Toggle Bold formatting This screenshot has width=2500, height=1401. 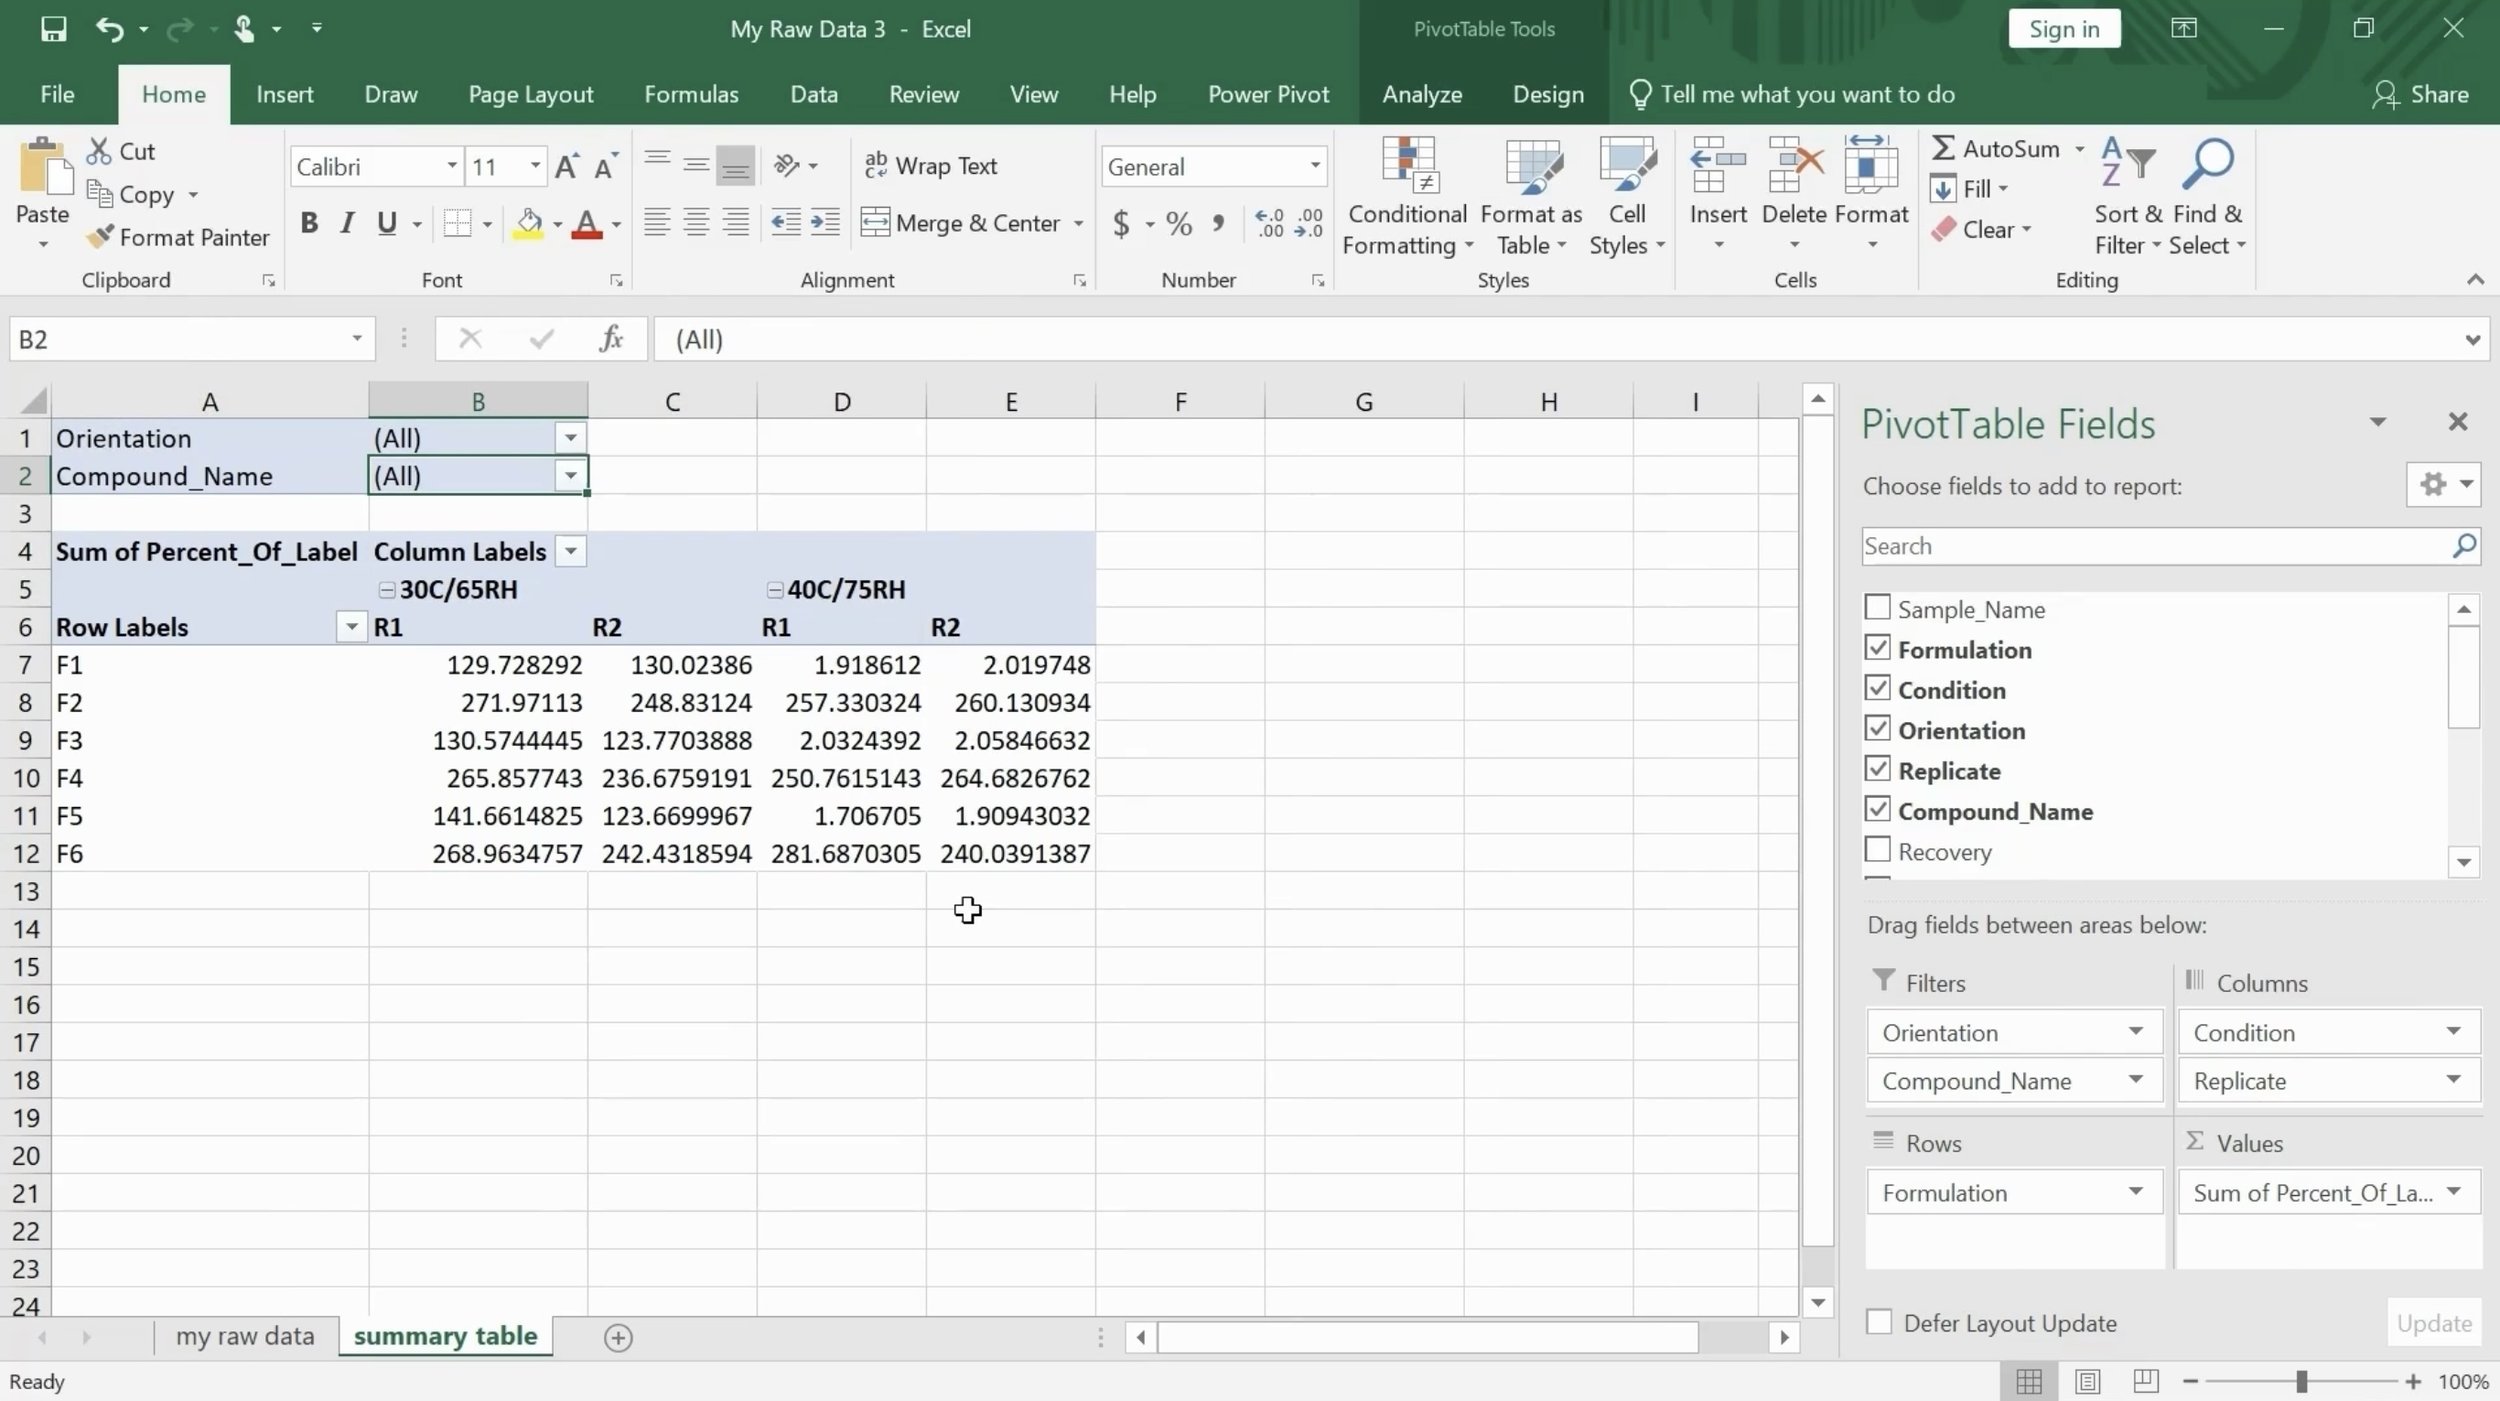point(309,222)
